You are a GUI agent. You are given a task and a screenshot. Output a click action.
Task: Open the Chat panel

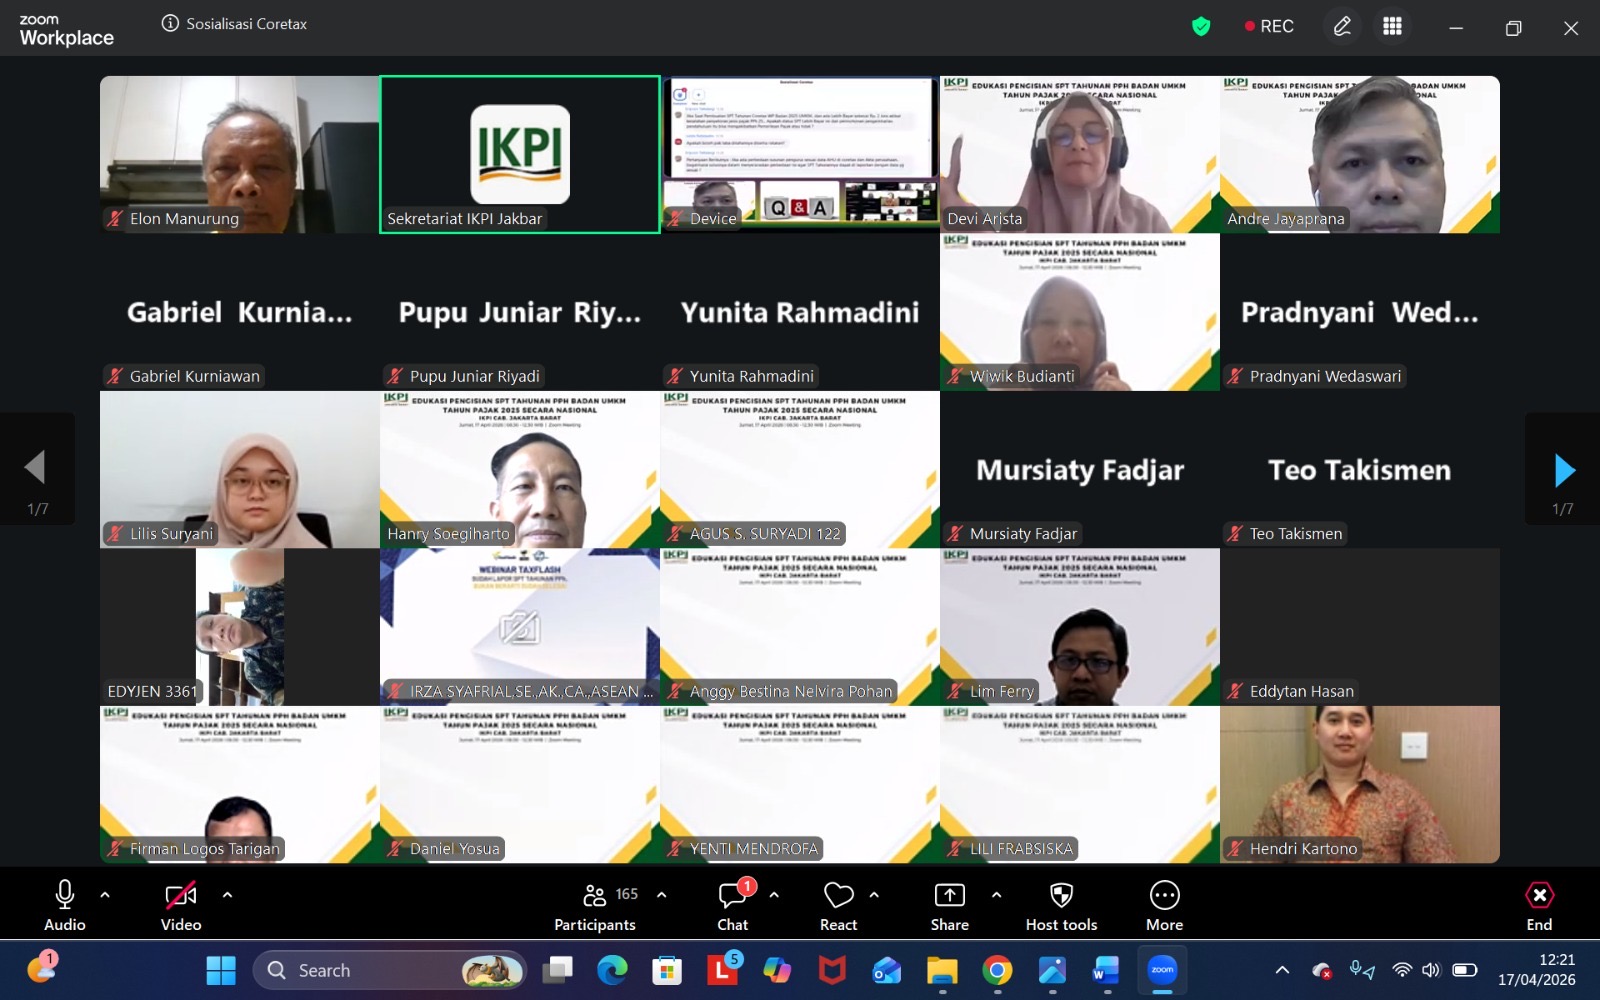coord(733,905)
